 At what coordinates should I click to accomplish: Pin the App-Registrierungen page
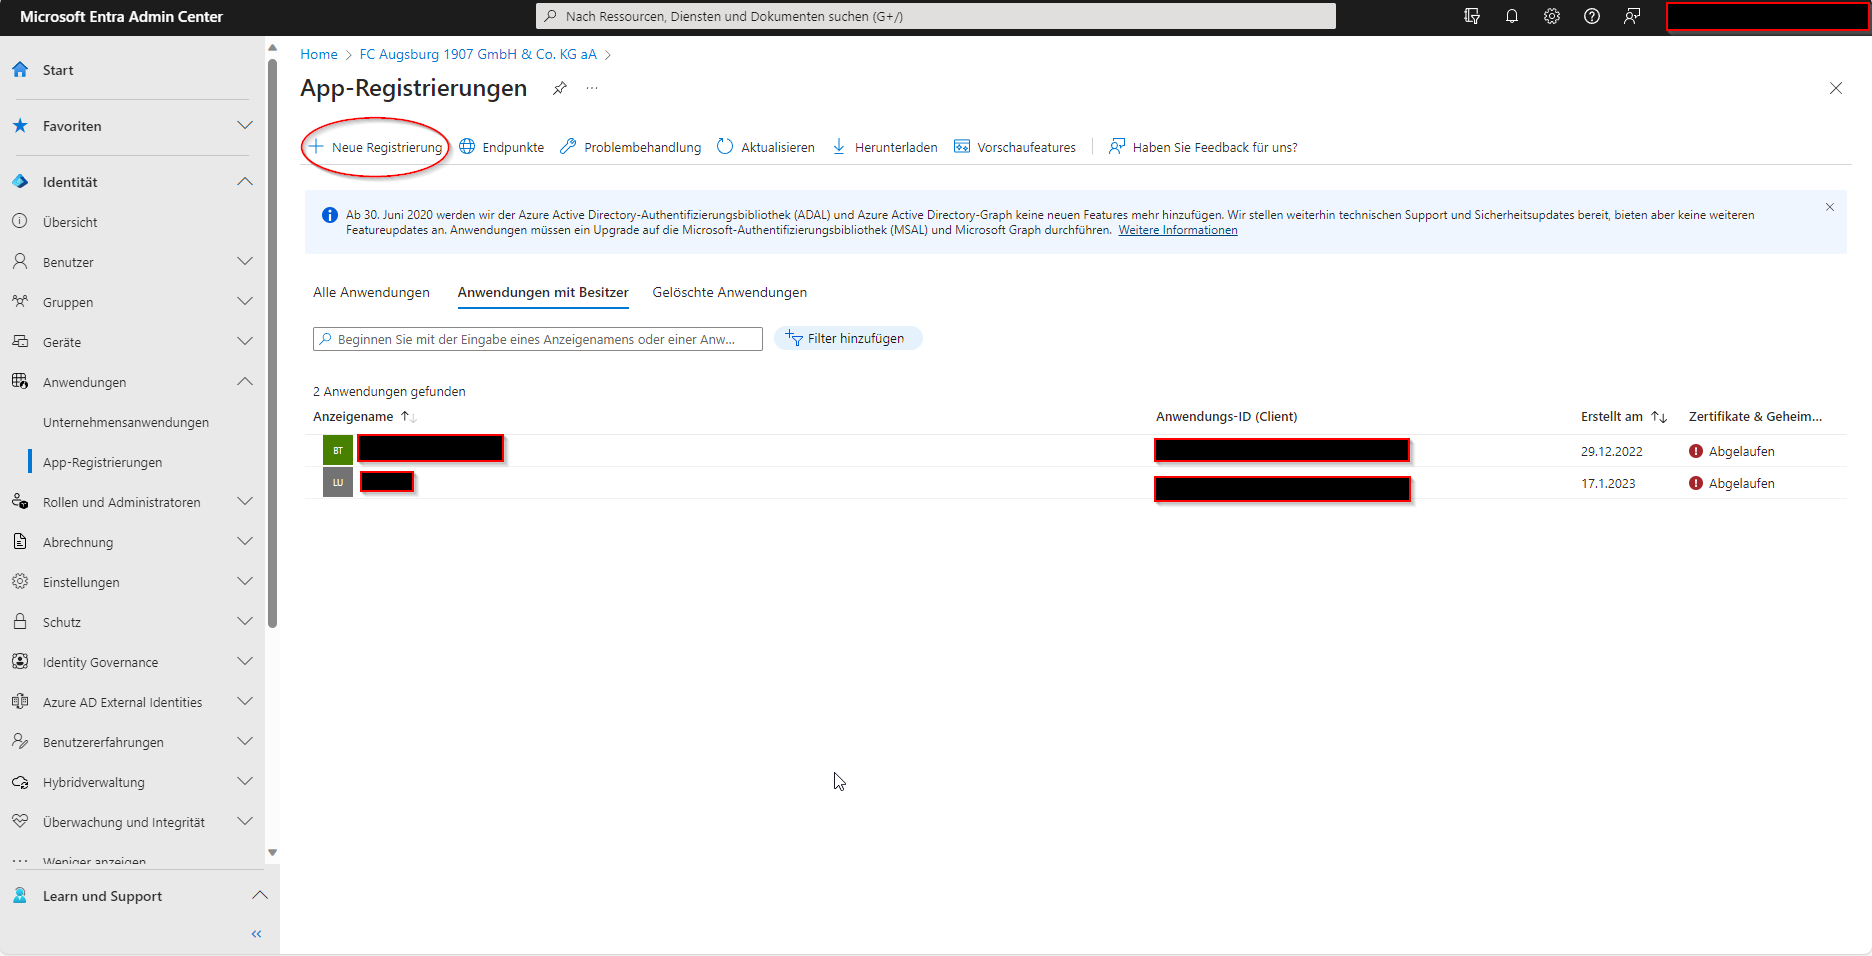click(560, 88)
